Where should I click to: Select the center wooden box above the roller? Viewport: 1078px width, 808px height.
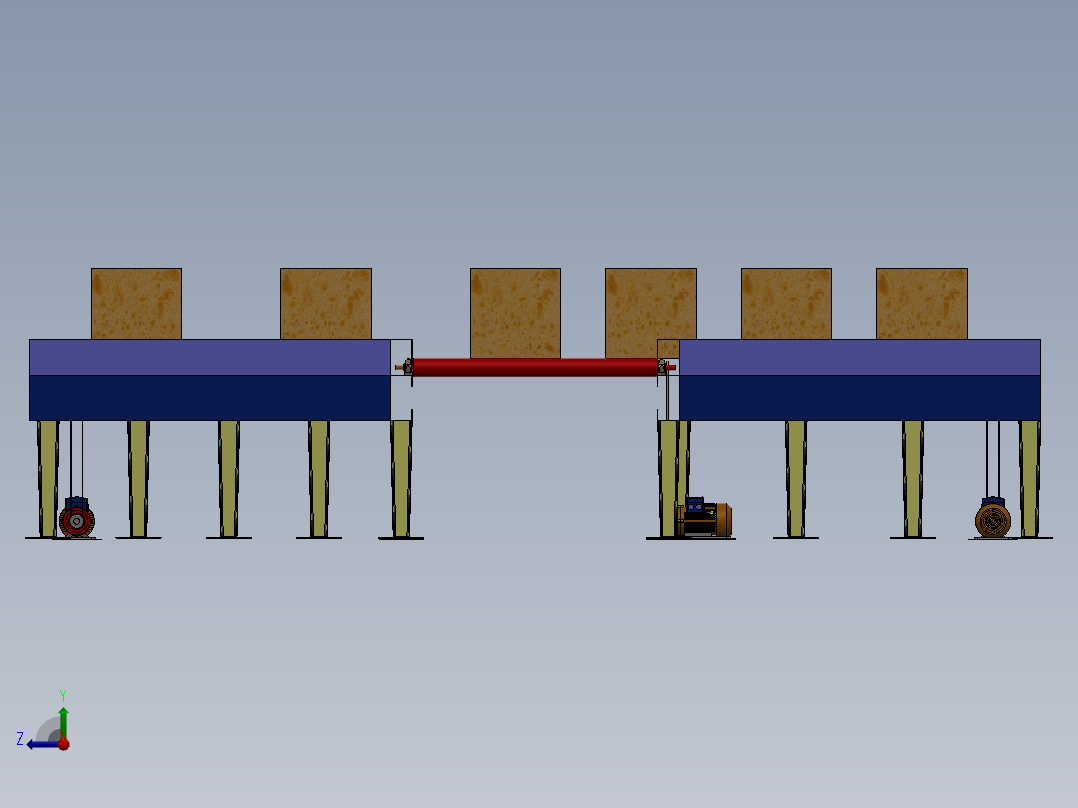(515, 312)
